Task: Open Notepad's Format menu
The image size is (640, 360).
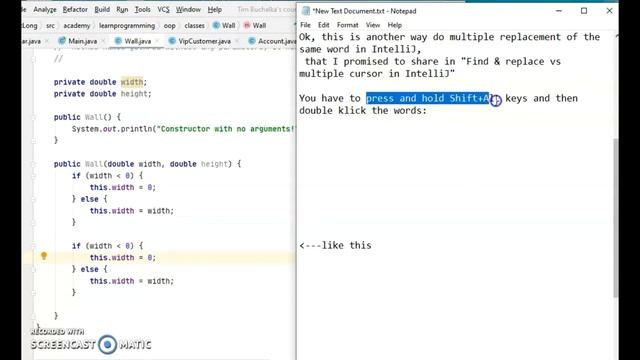Action: coord(347,25)
